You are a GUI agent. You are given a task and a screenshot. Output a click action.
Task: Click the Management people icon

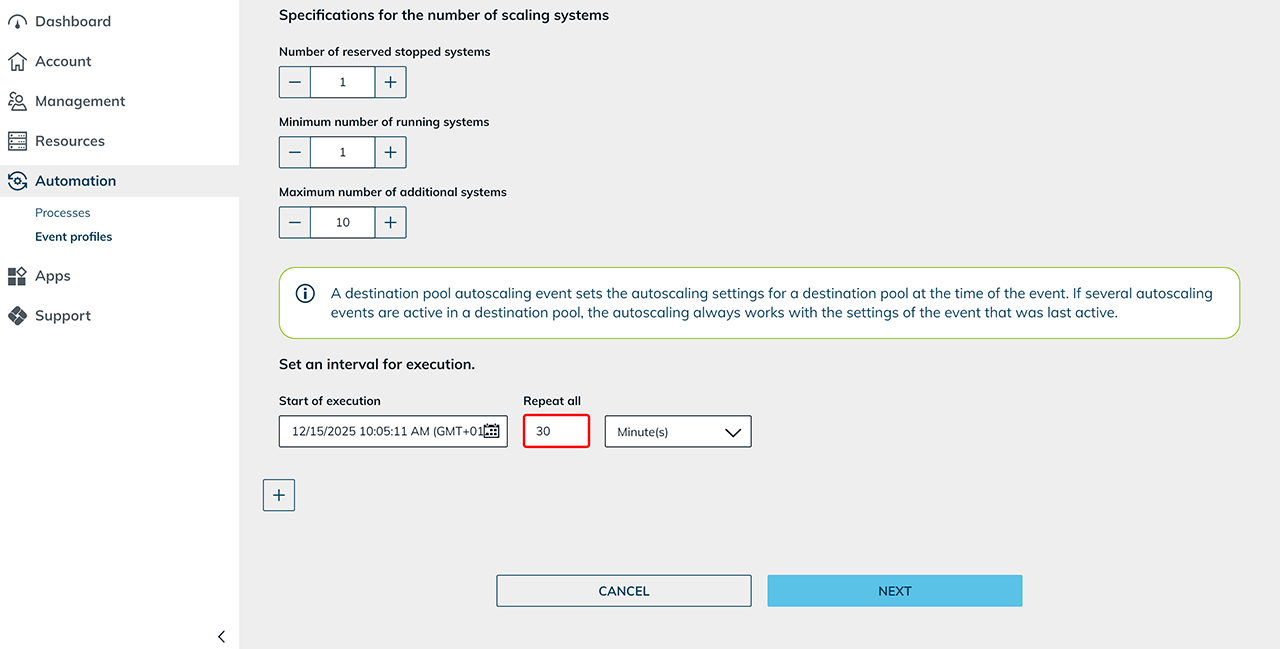pyautogui.click(x=17, y=101)
